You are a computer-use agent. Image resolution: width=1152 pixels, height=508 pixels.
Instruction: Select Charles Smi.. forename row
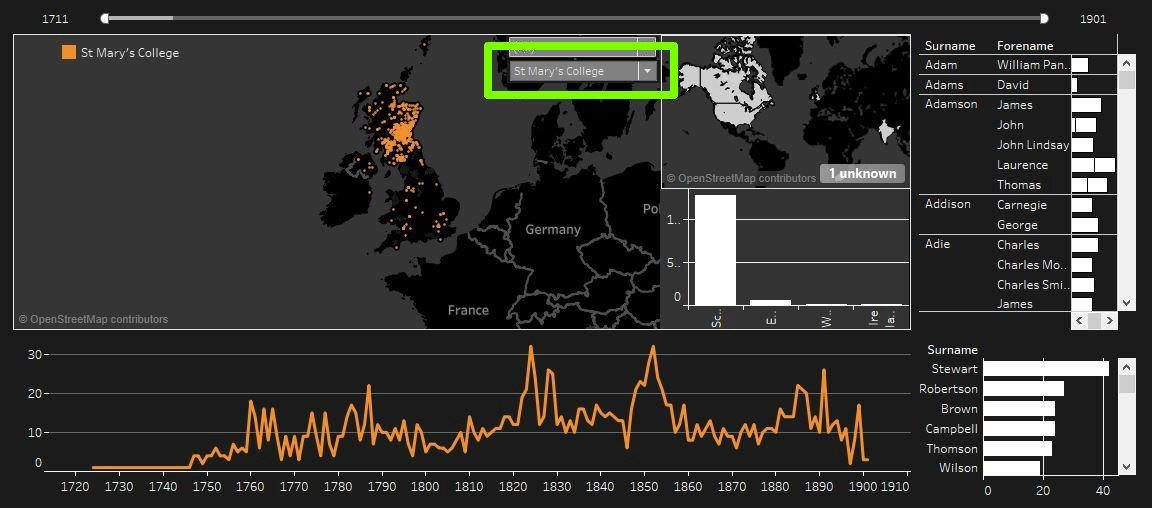click(1031, 285)
